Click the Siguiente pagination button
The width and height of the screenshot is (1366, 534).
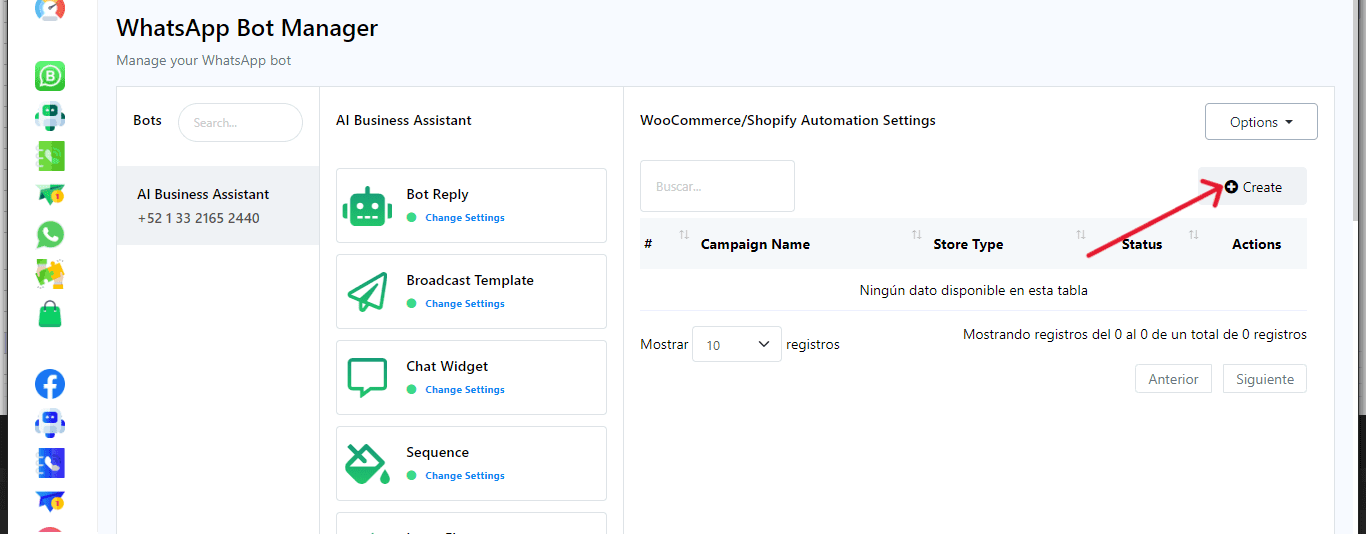[1264, 379]
